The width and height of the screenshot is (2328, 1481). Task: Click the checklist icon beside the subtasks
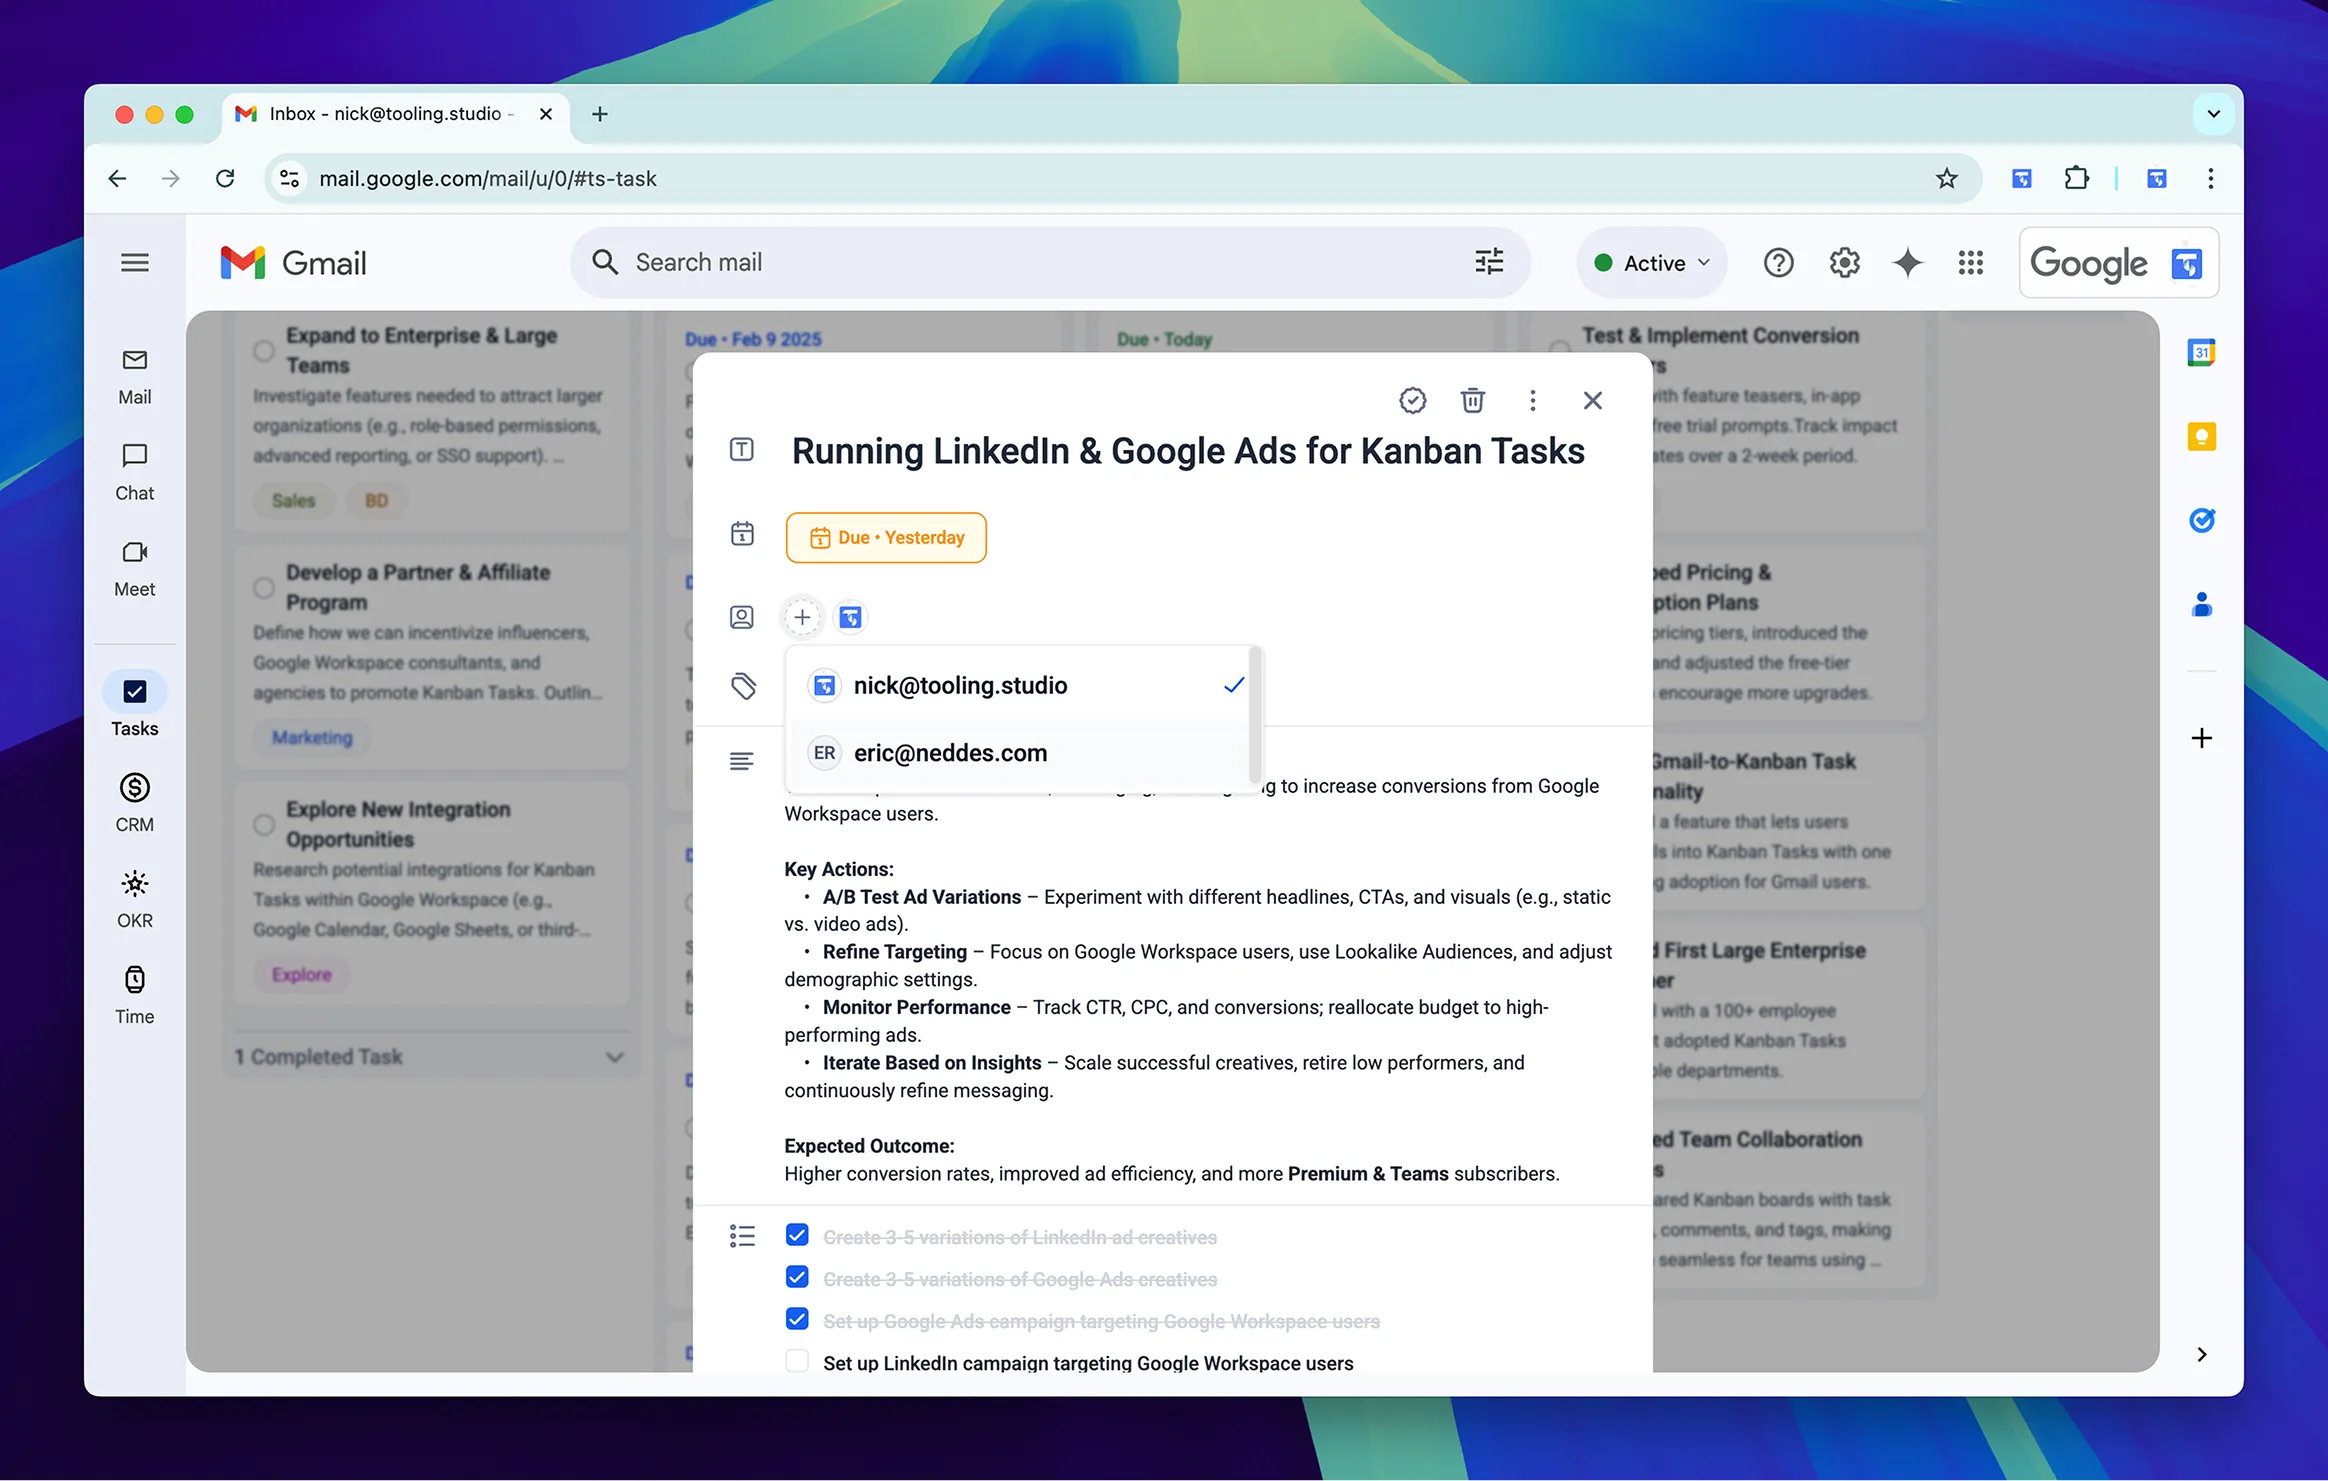[741, 1236]
